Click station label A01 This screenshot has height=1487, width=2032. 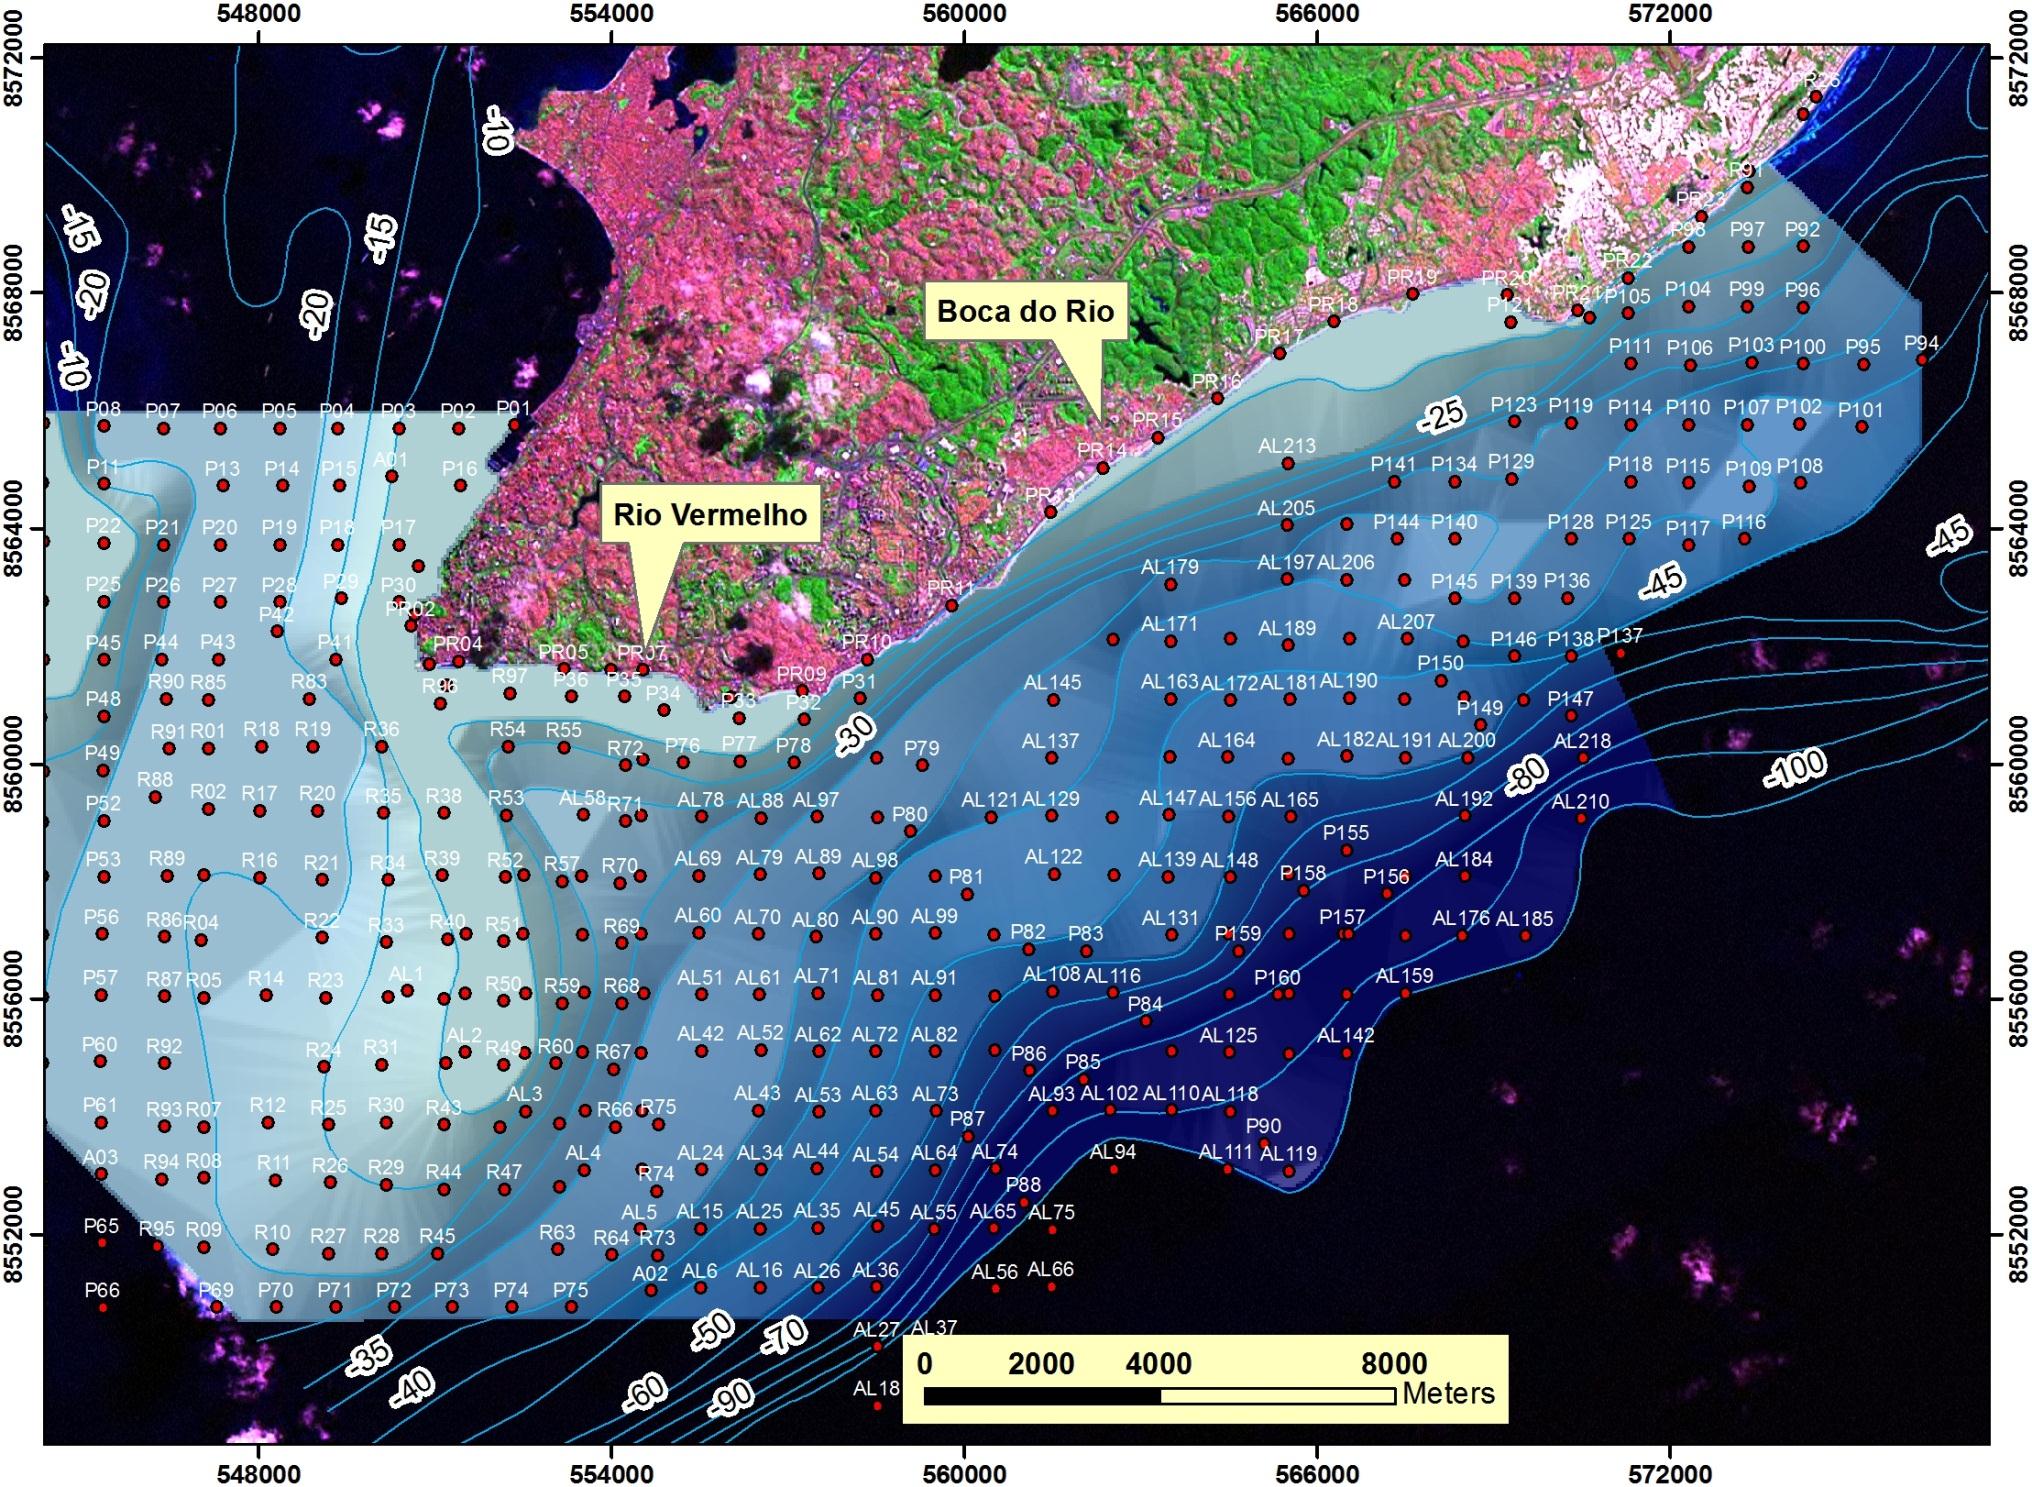(390, 460)
